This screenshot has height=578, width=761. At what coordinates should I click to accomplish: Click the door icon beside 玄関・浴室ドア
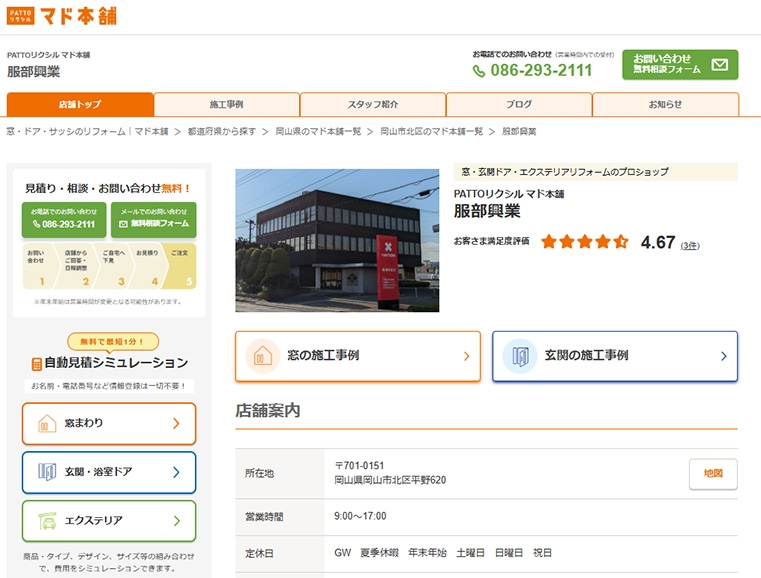pyautogui.click(x=46, y=472)
